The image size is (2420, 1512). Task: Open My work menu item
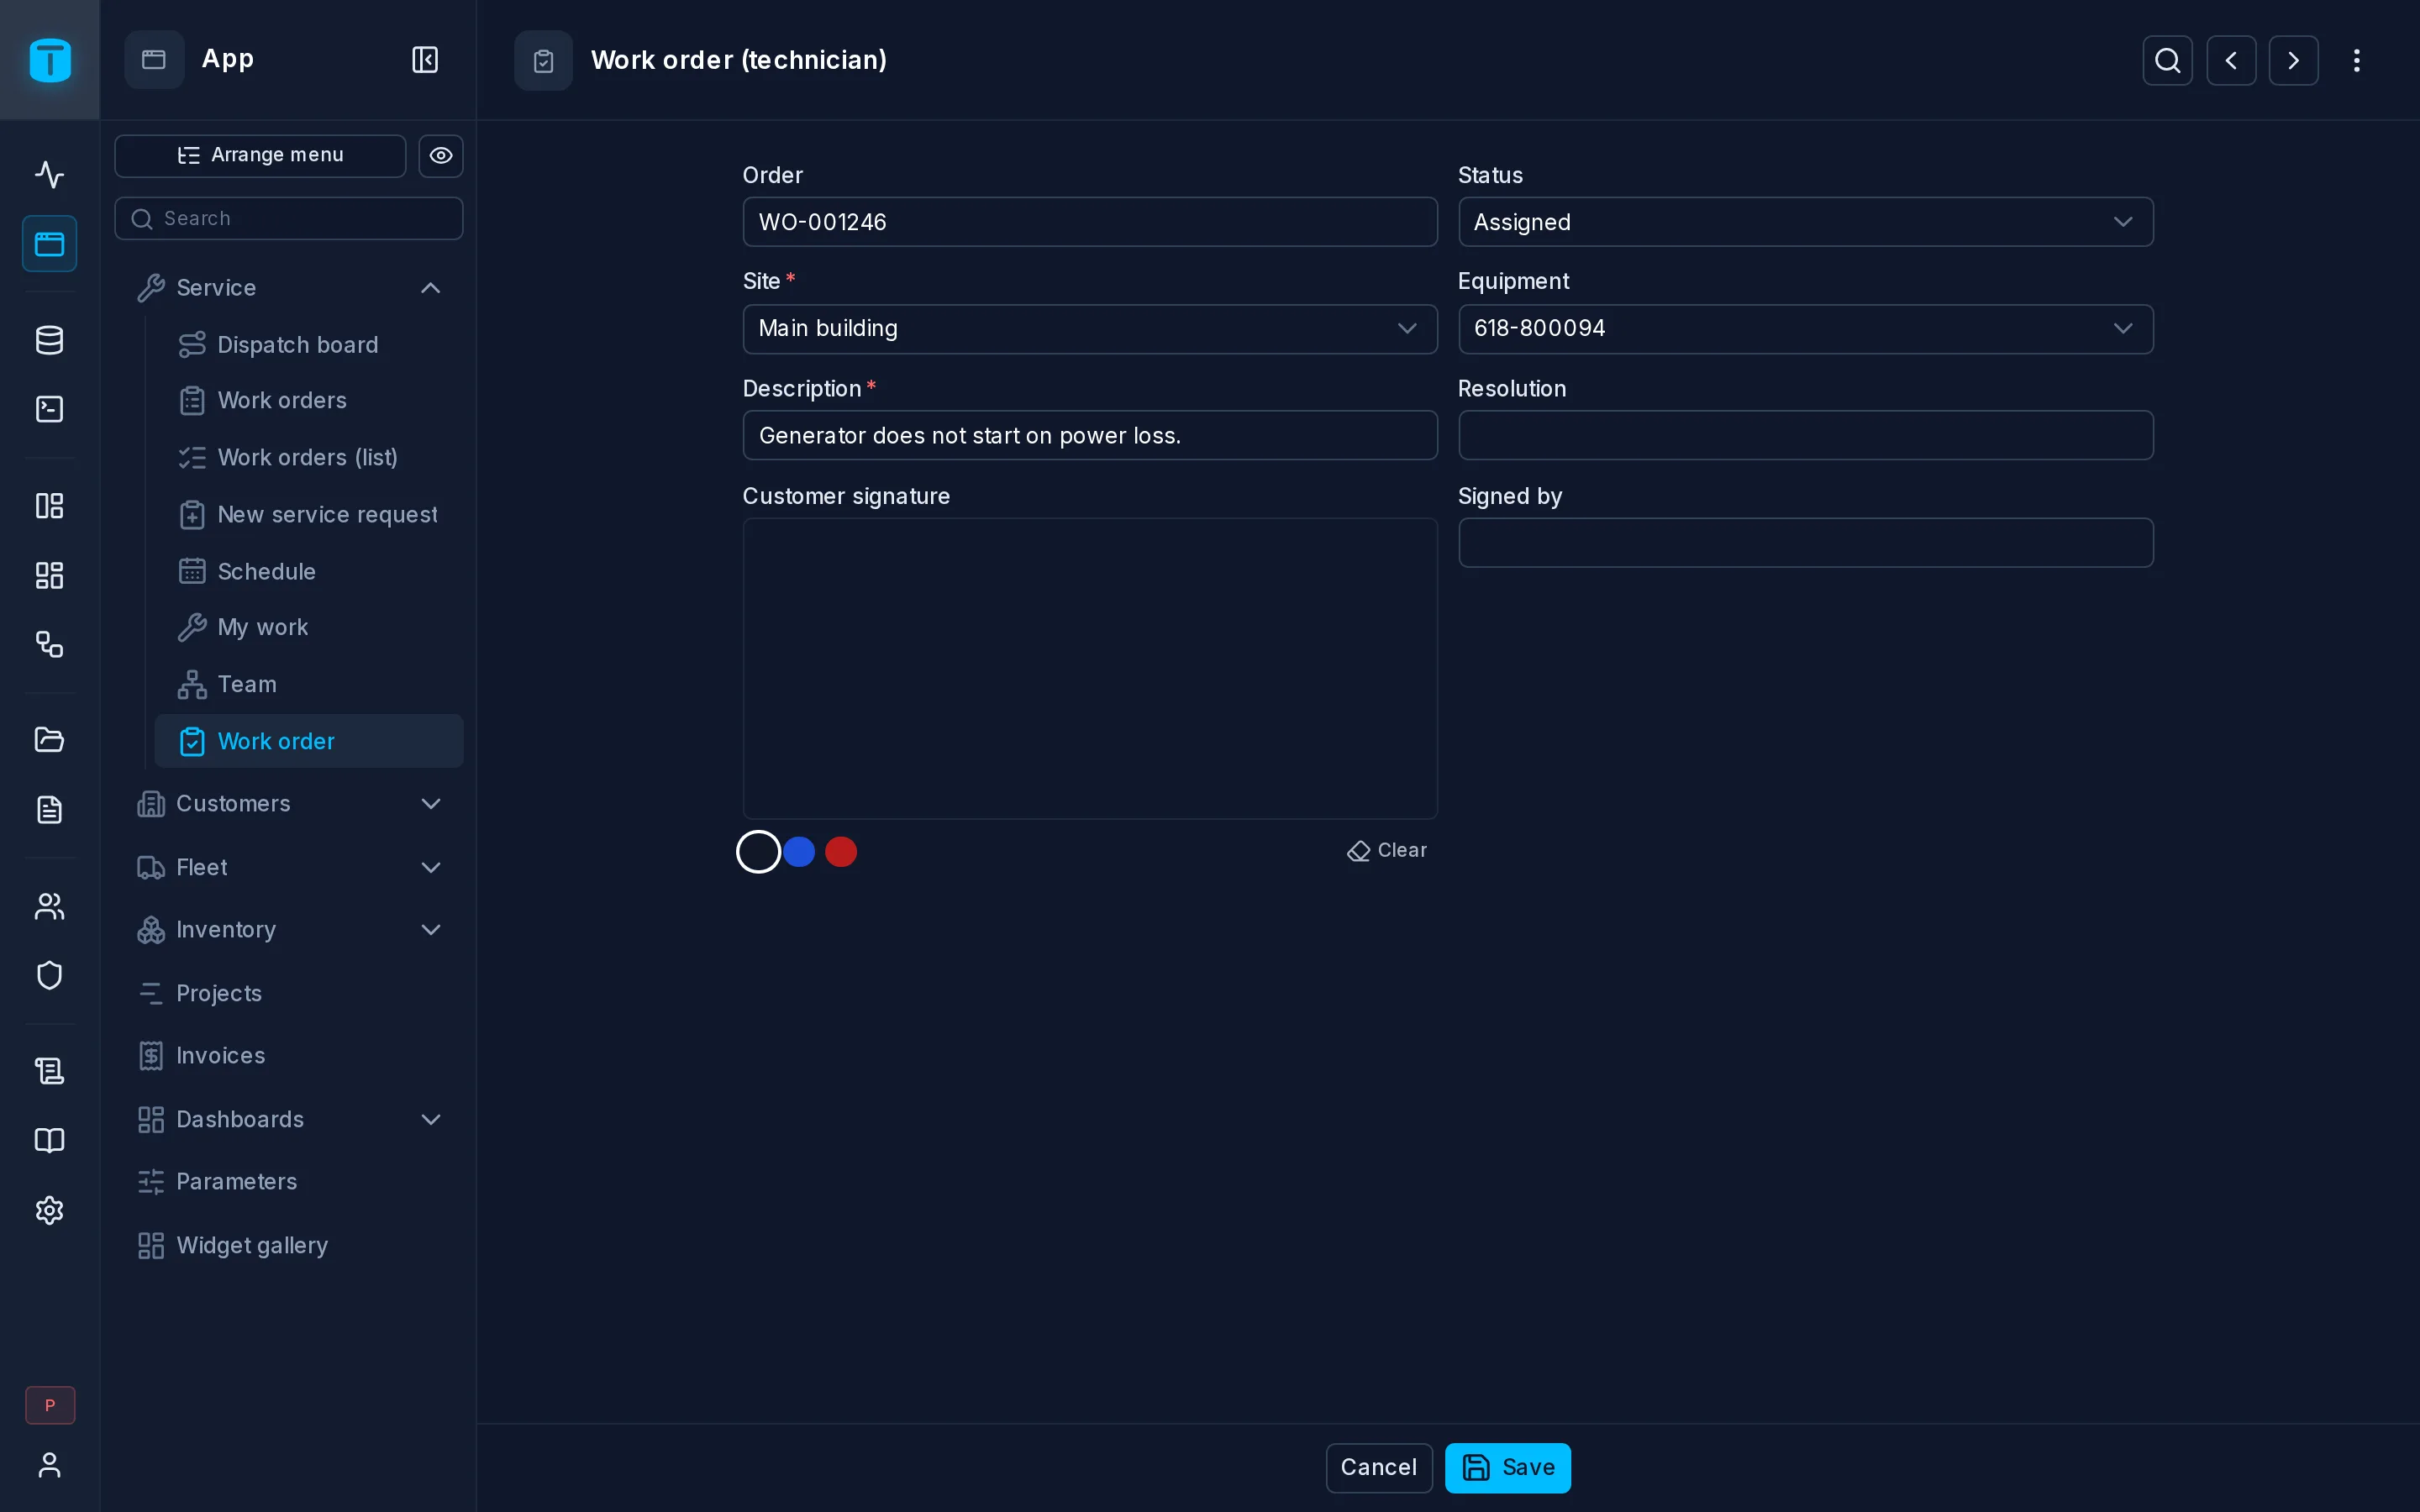pos(309,627)
